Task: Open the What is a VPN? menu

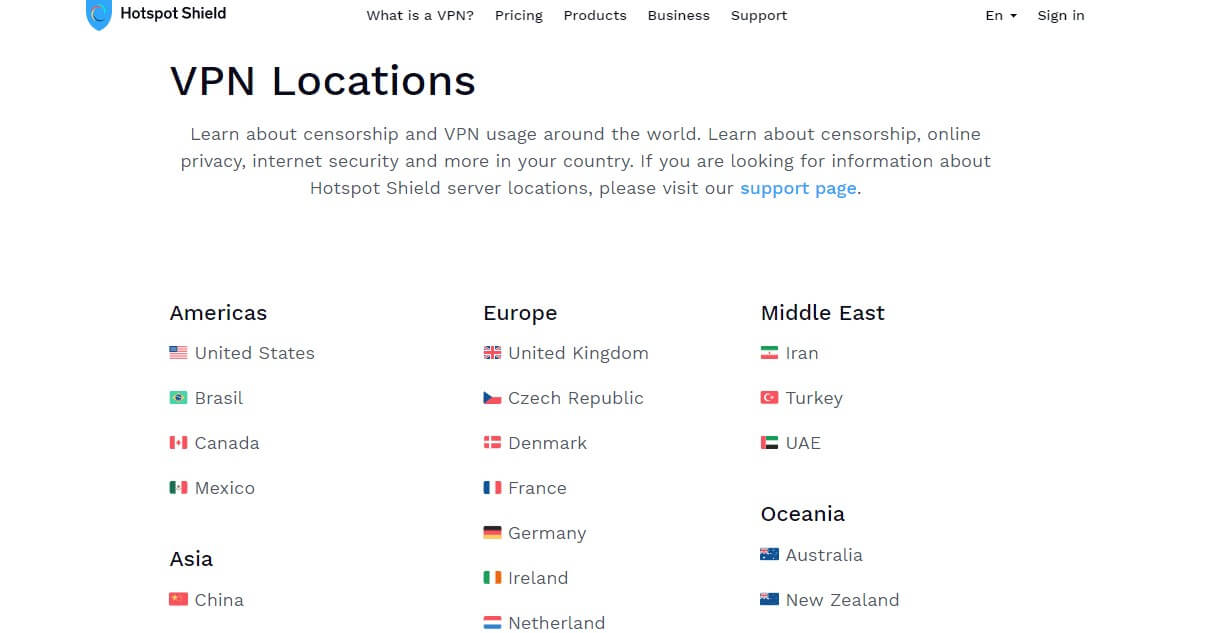Action: point(420,15)
